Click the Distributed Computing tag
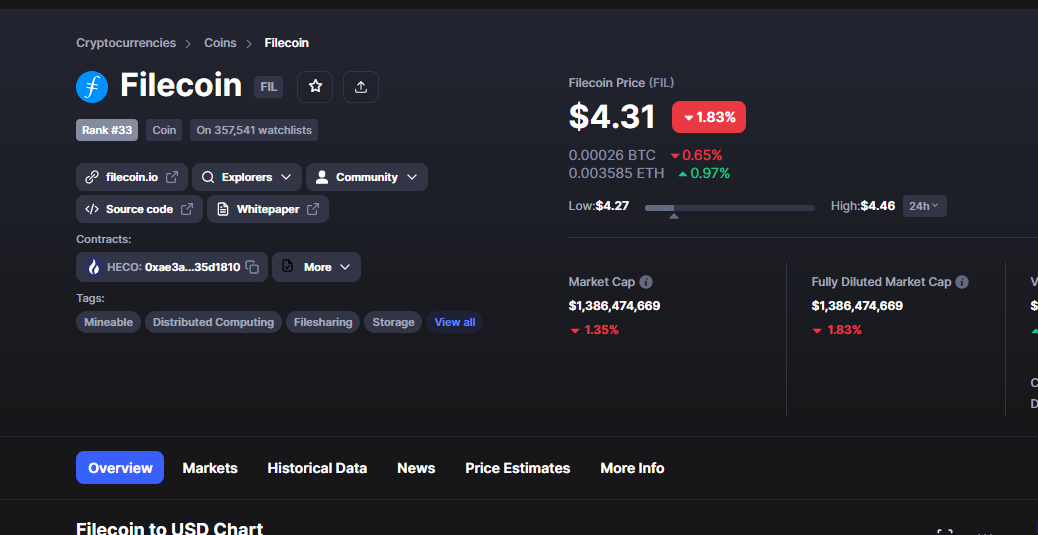 [x=213, y=322]
